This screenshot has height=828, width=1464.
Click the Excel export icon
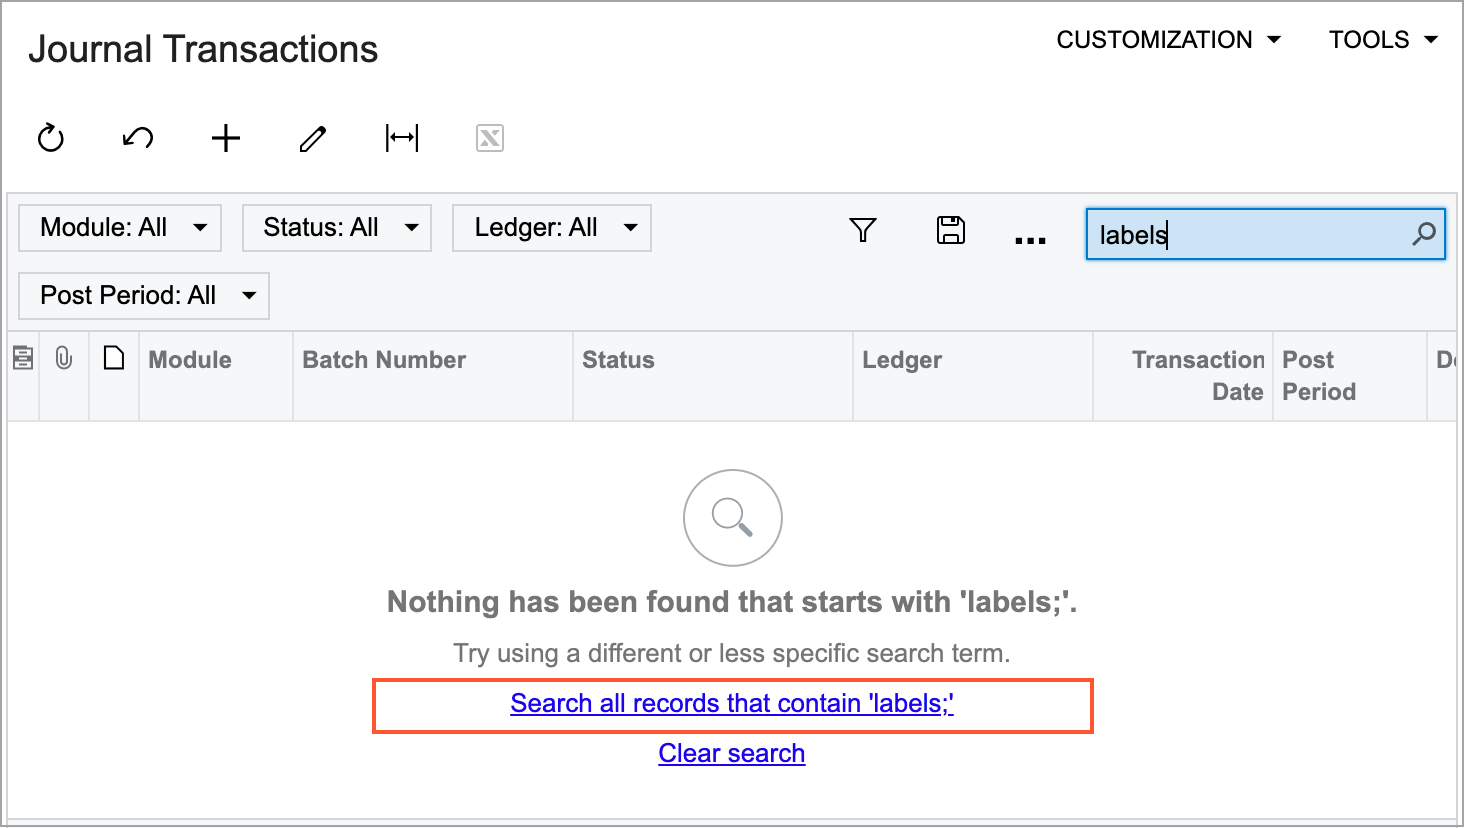pos(490,138)
